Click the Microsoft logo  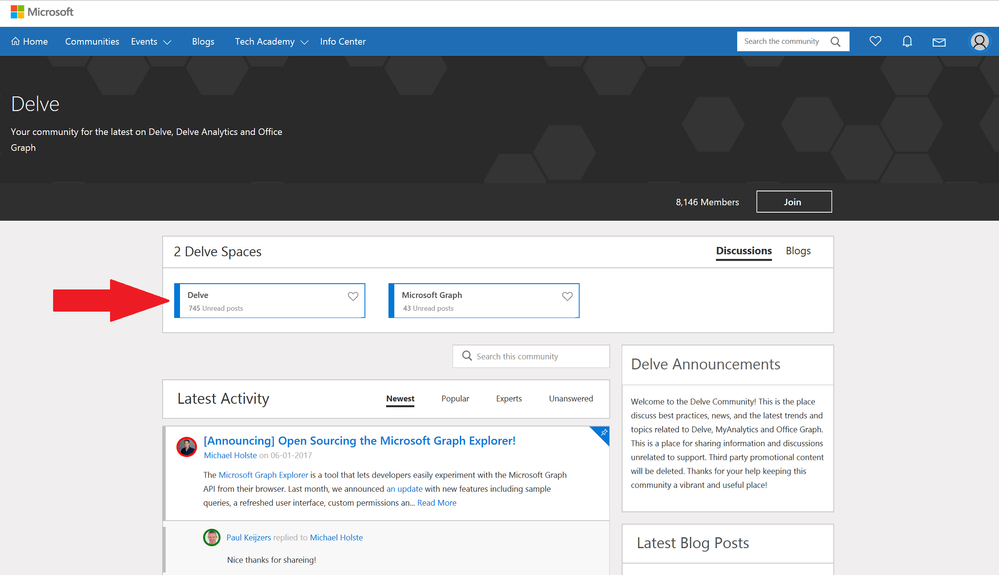click(x=42, y=12)
